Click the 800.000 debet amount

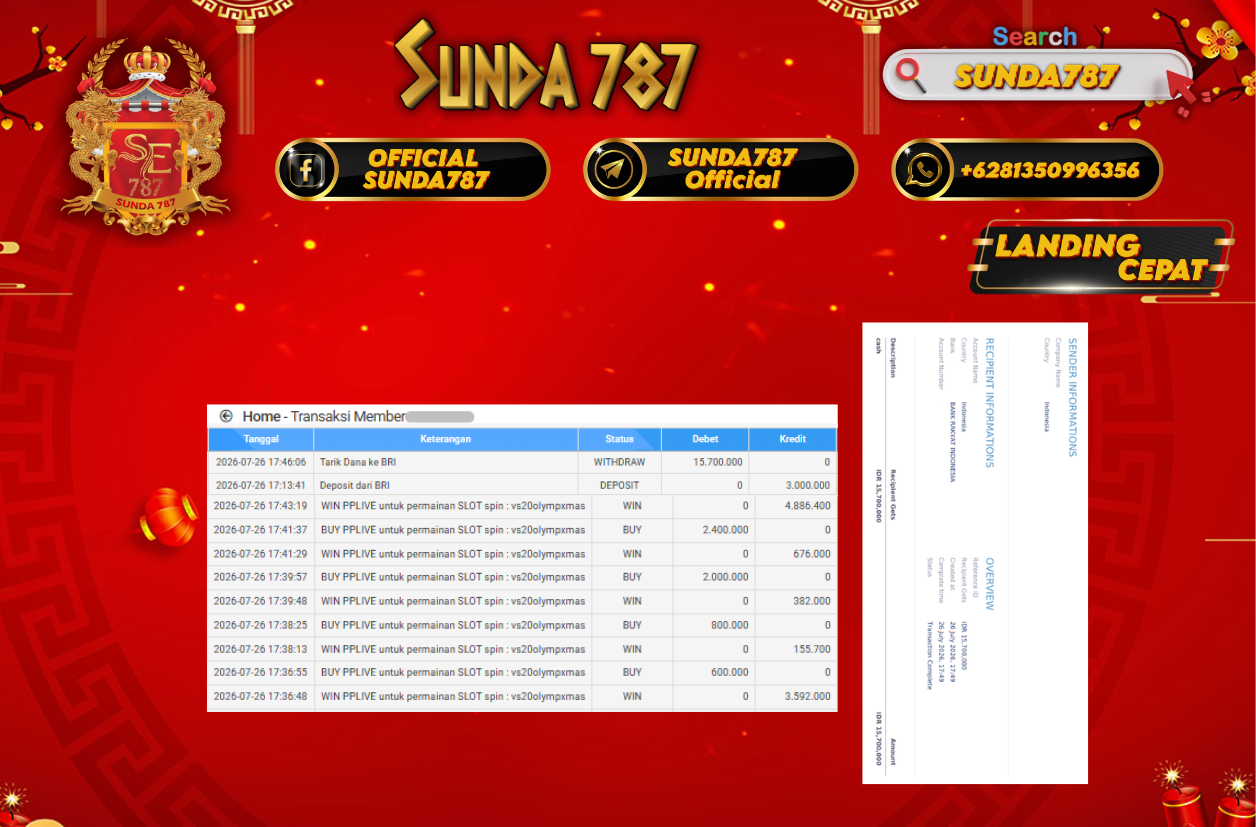click(730, 625)
